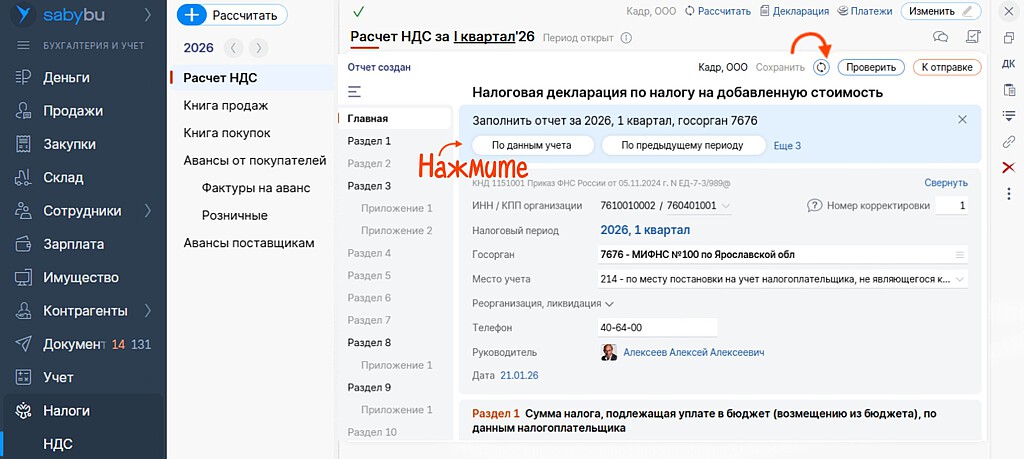Open the Место учета dropdown
This screenshot has height=459, width=1024.
(x=960, y=279)
